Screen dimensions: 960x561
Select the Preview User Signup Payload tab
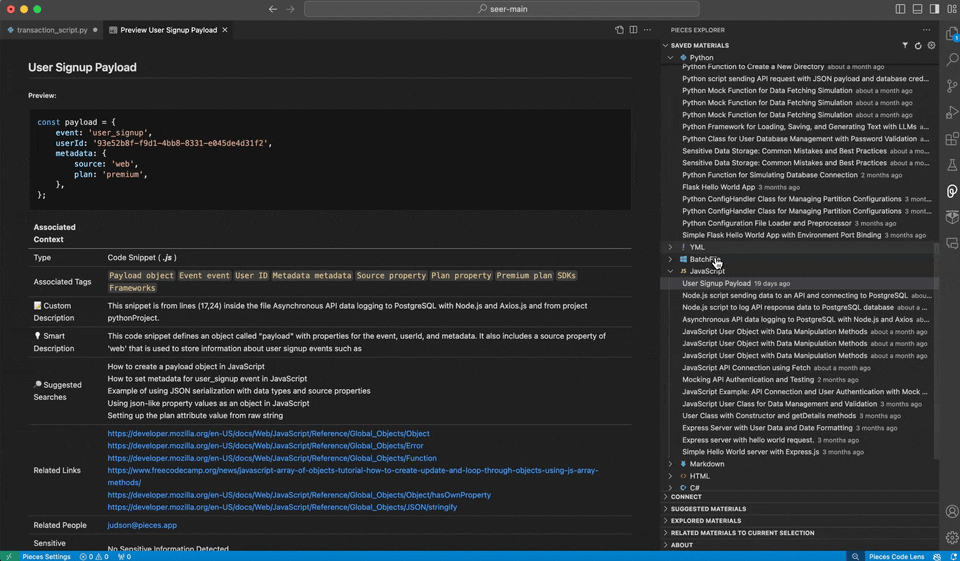[x=168, y=29]
